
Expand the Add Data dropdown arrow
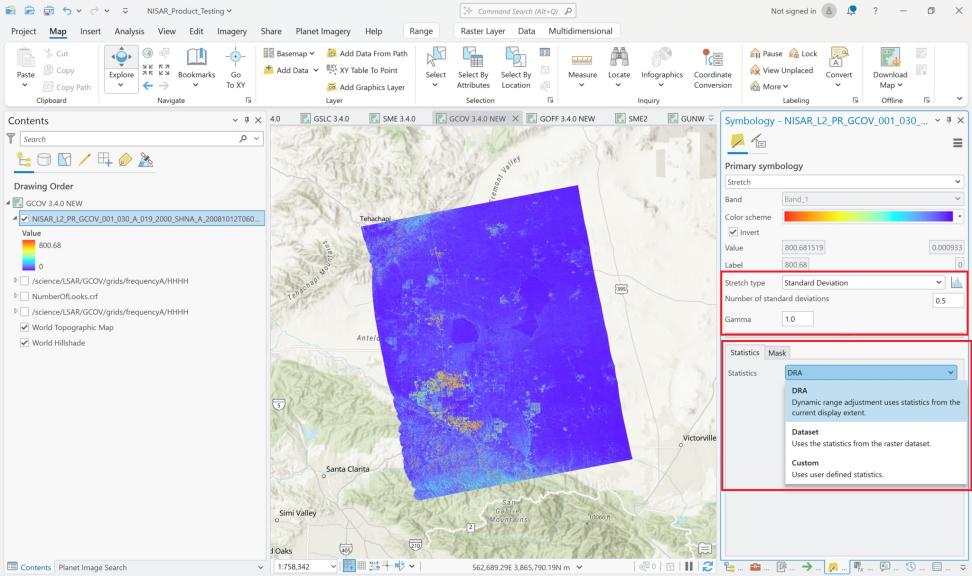(x=316, y=70)
